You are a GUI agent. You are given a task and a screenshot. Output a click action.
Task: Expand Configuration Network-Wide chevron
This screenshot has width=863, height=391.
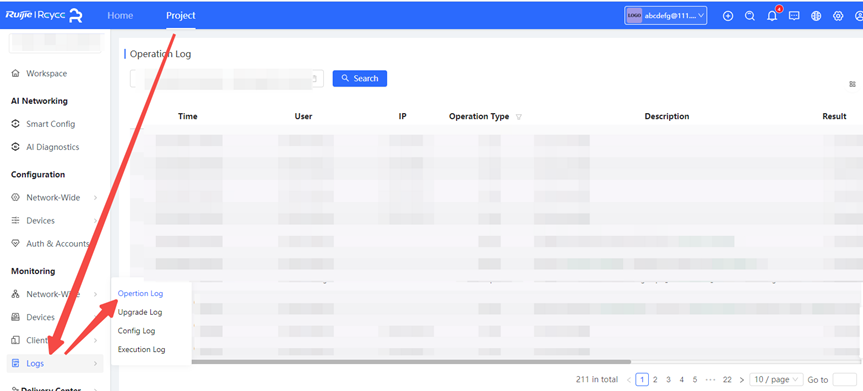[95, 197]
